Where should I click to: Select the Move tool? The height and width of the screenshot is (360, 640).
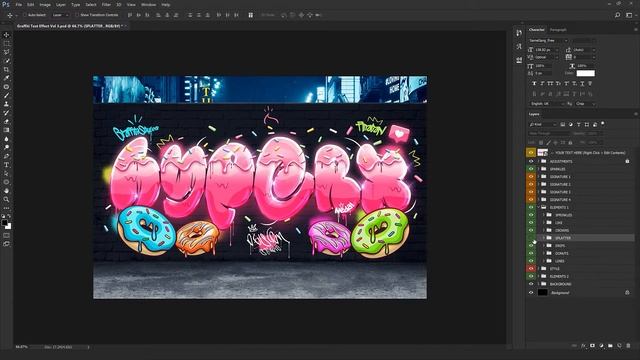pos(6,35)
